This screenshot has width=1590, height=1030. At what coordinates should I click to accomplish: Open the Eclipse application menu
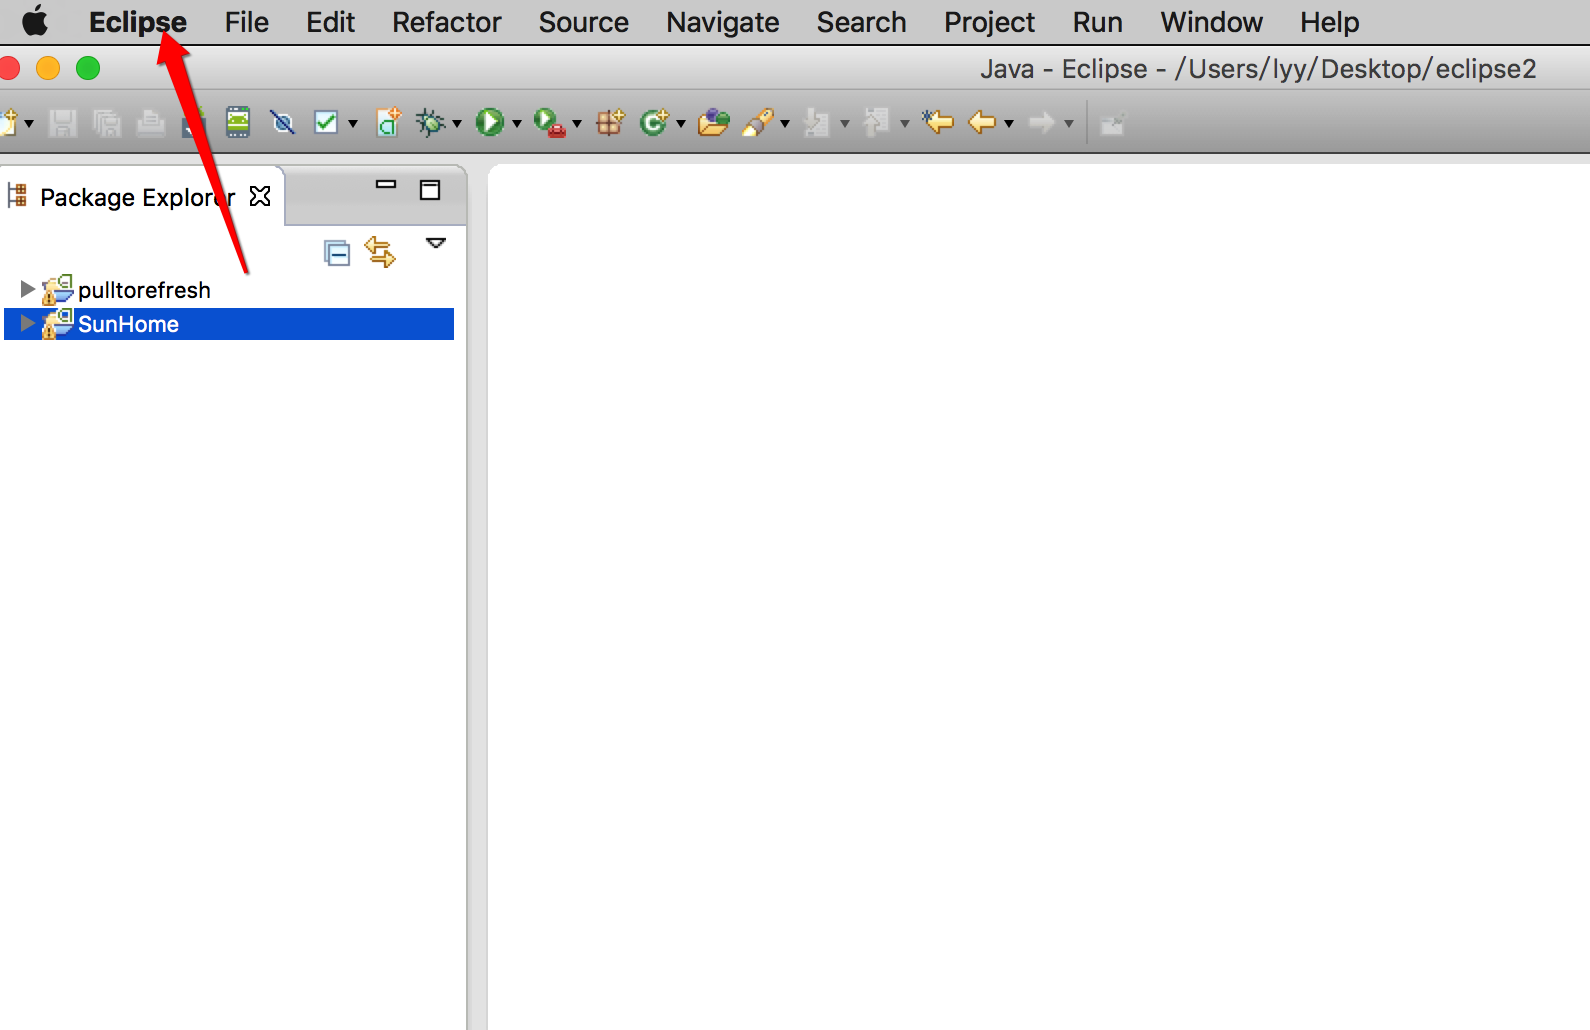(x=138, y=22)
